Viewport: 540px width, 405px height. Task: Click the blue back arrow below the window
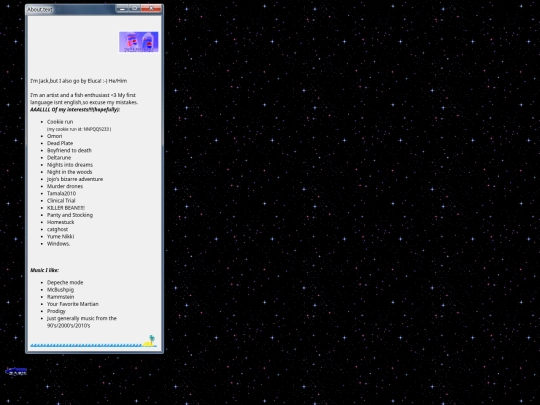point(16,371)
